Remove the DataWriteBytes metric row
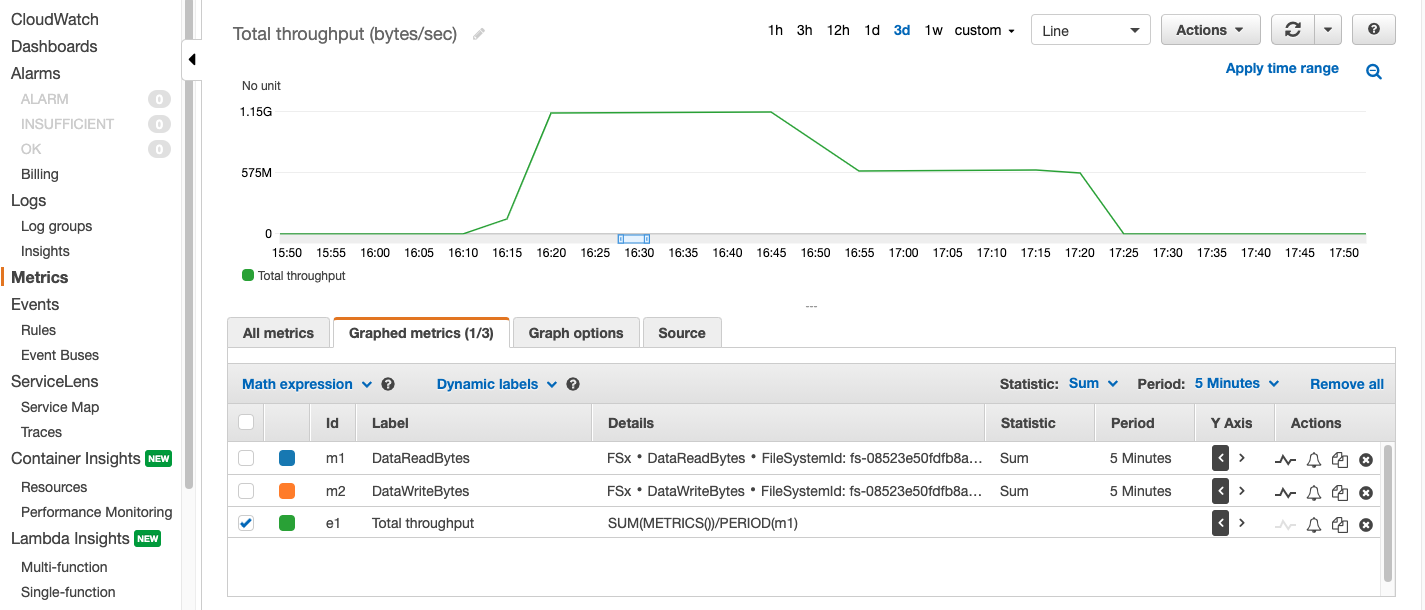This screenshot has height=610, width=1425. [1366, 493]
